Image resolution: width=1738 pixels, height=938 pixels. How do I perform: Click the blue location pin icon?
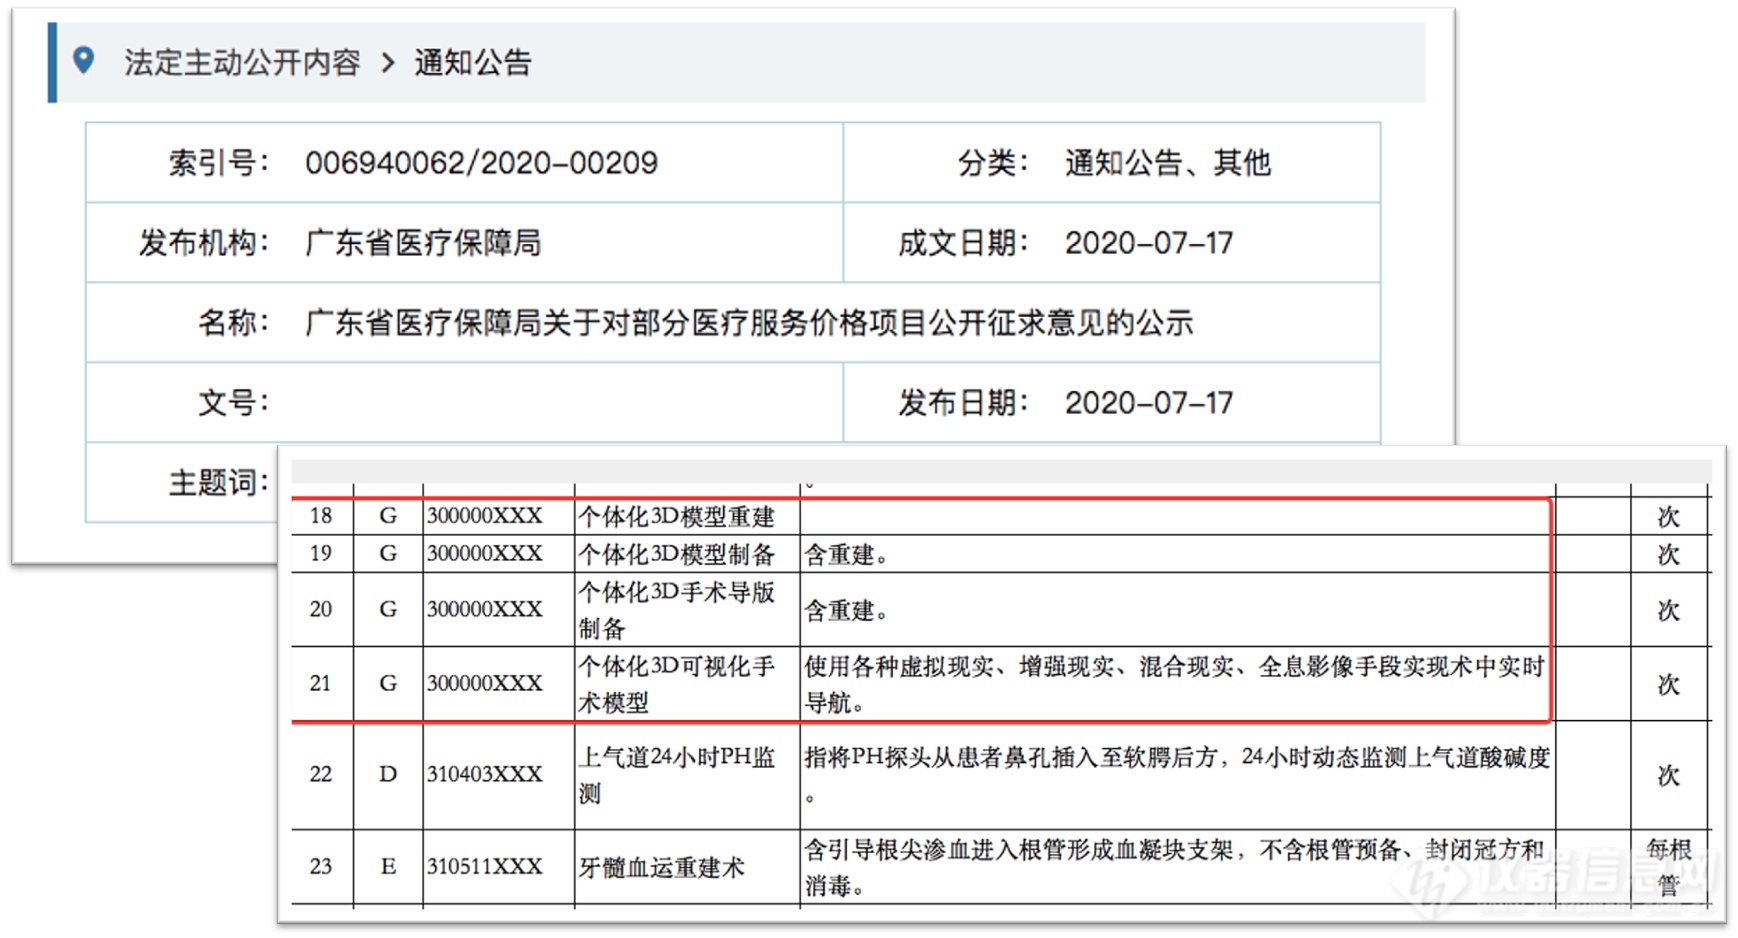point(84,61)
